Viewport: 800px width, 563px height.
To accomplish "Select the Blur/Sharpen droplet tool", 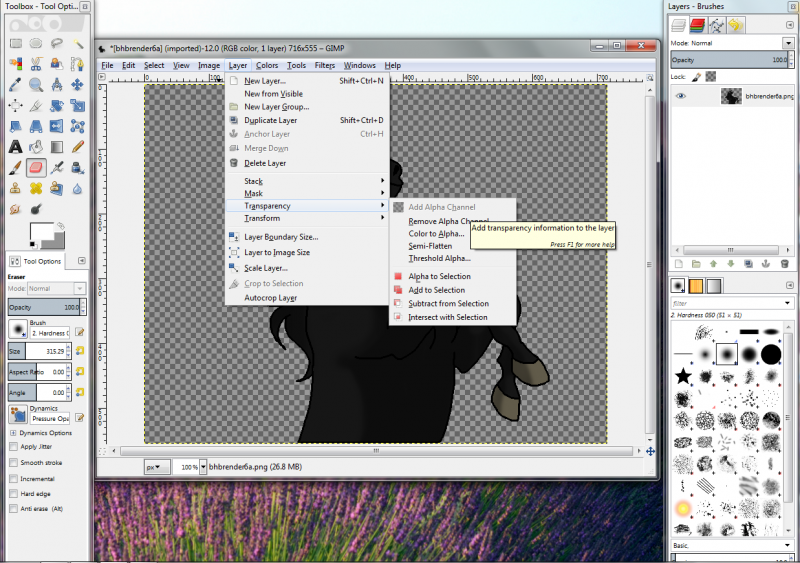I will [x=78, y=189].
